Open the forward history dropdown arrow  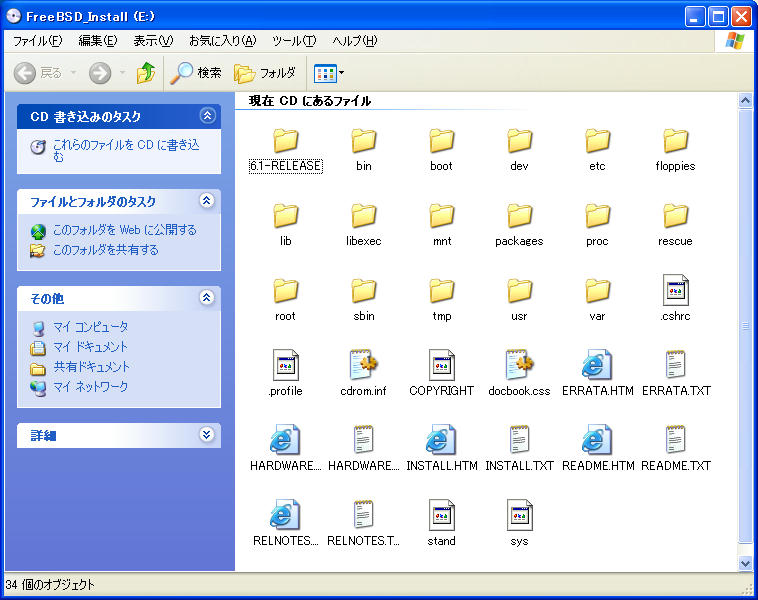[122, 73]
